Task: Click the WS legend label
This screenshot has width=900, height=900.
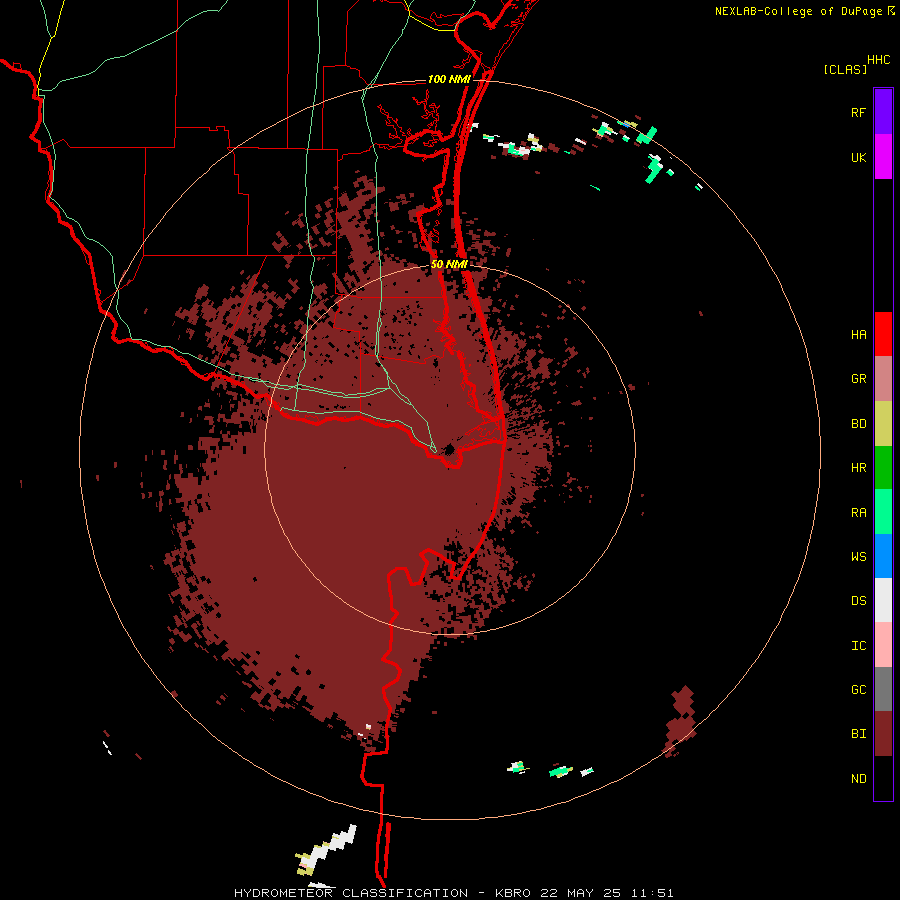Action: [x=858, y=557]
